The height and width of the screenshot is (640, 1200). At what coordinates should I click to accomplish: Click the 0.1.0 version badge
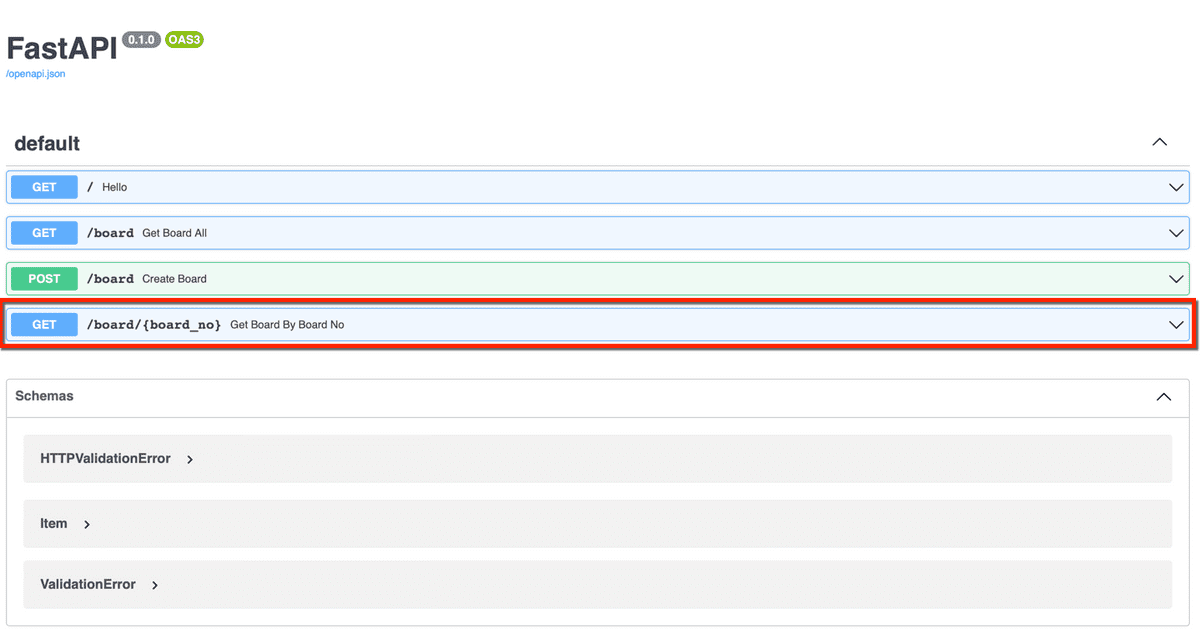click(141, 40)
